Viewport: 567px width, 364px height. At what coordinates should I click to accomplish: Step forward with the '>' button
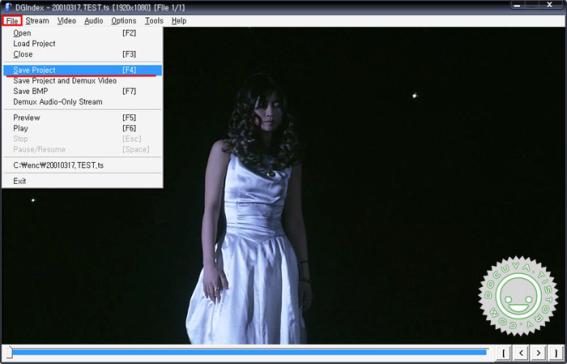(538, 353)
